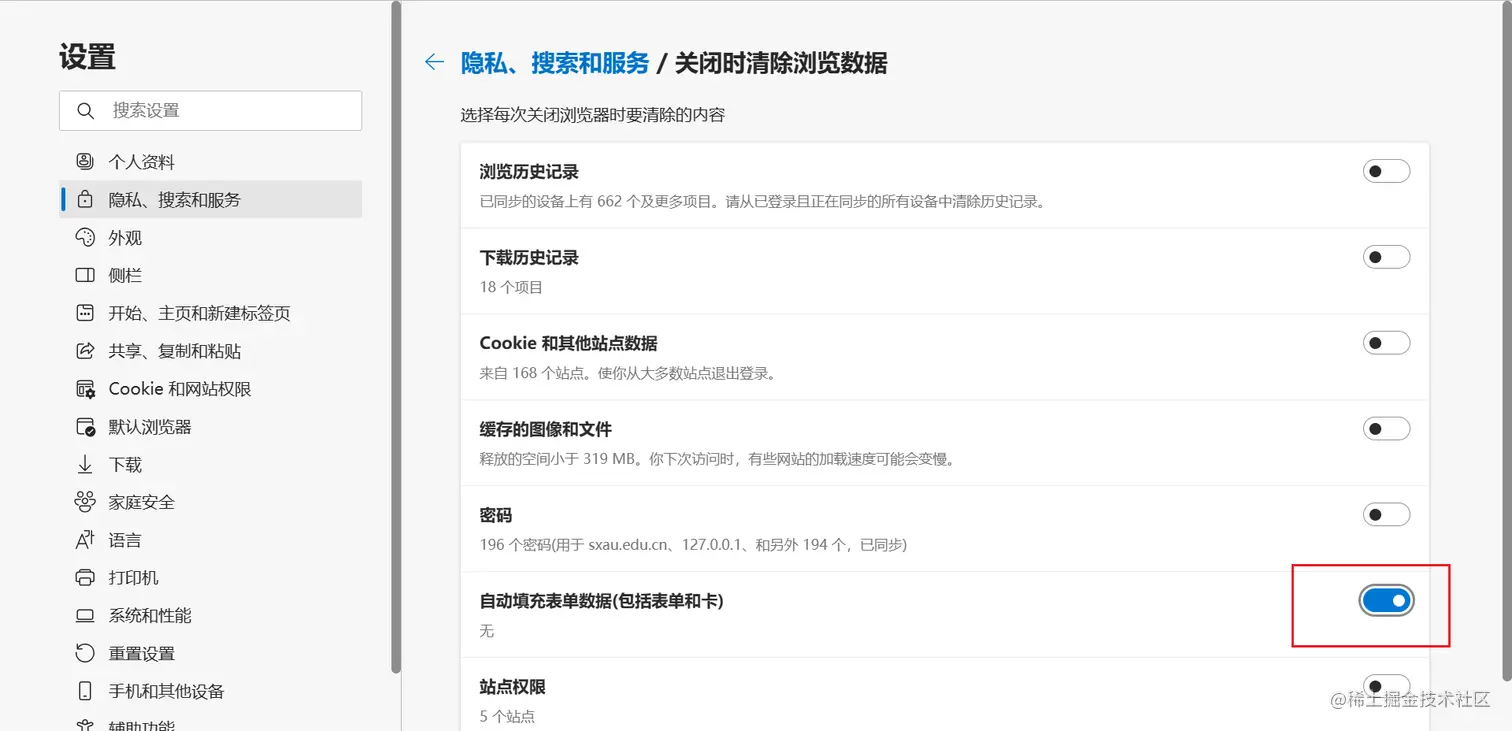Image resolution: width=1512 pixels, height=731 pixels.
Task: Click the lock icon for 隐私、搜索和服务
Action: click(85, 199)
